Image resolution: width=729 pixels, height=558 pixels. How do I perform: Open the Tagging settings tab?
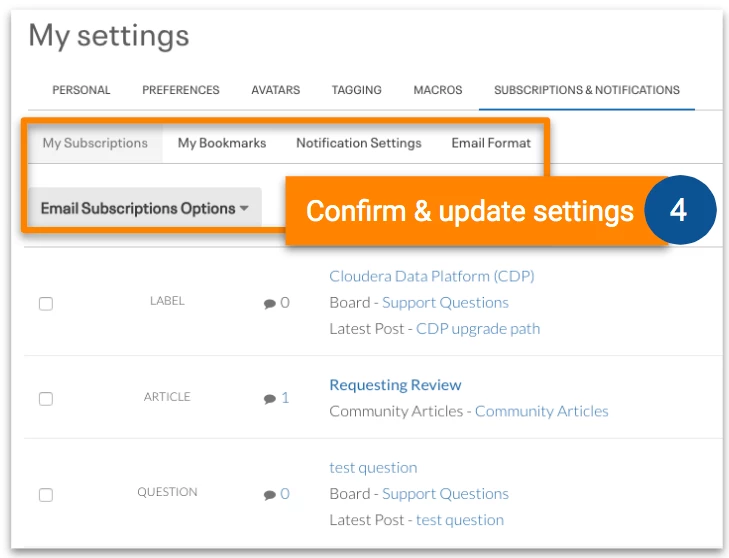[357, 90]
